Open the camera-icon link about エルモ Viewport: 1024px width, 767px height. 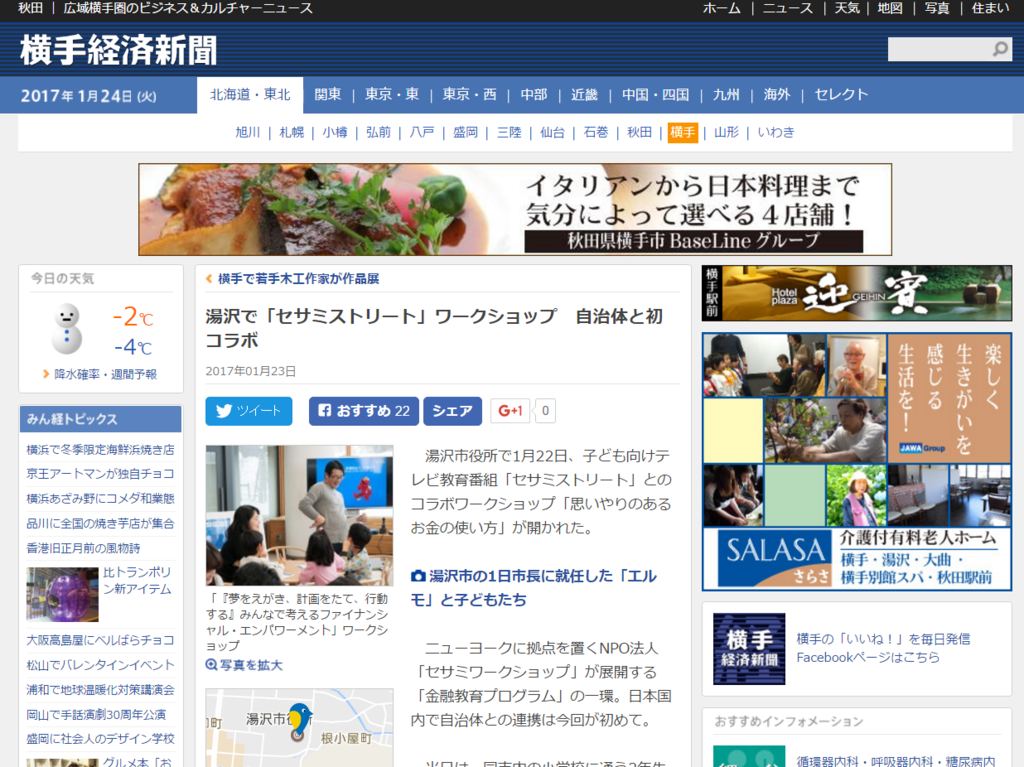coord(534,587)
